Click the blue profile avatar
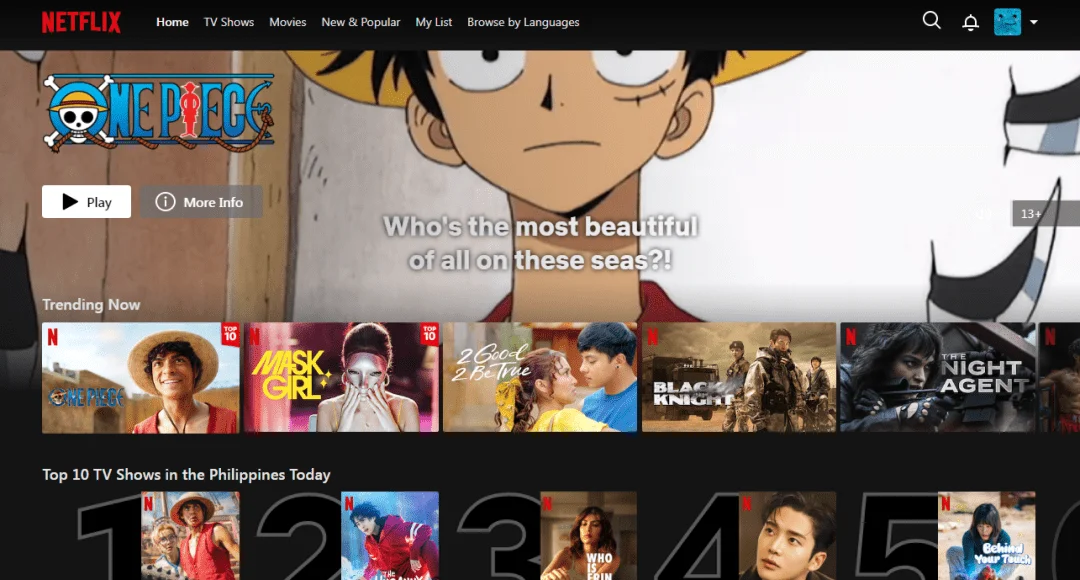The image size is (1080, 580). point(1007,22)
